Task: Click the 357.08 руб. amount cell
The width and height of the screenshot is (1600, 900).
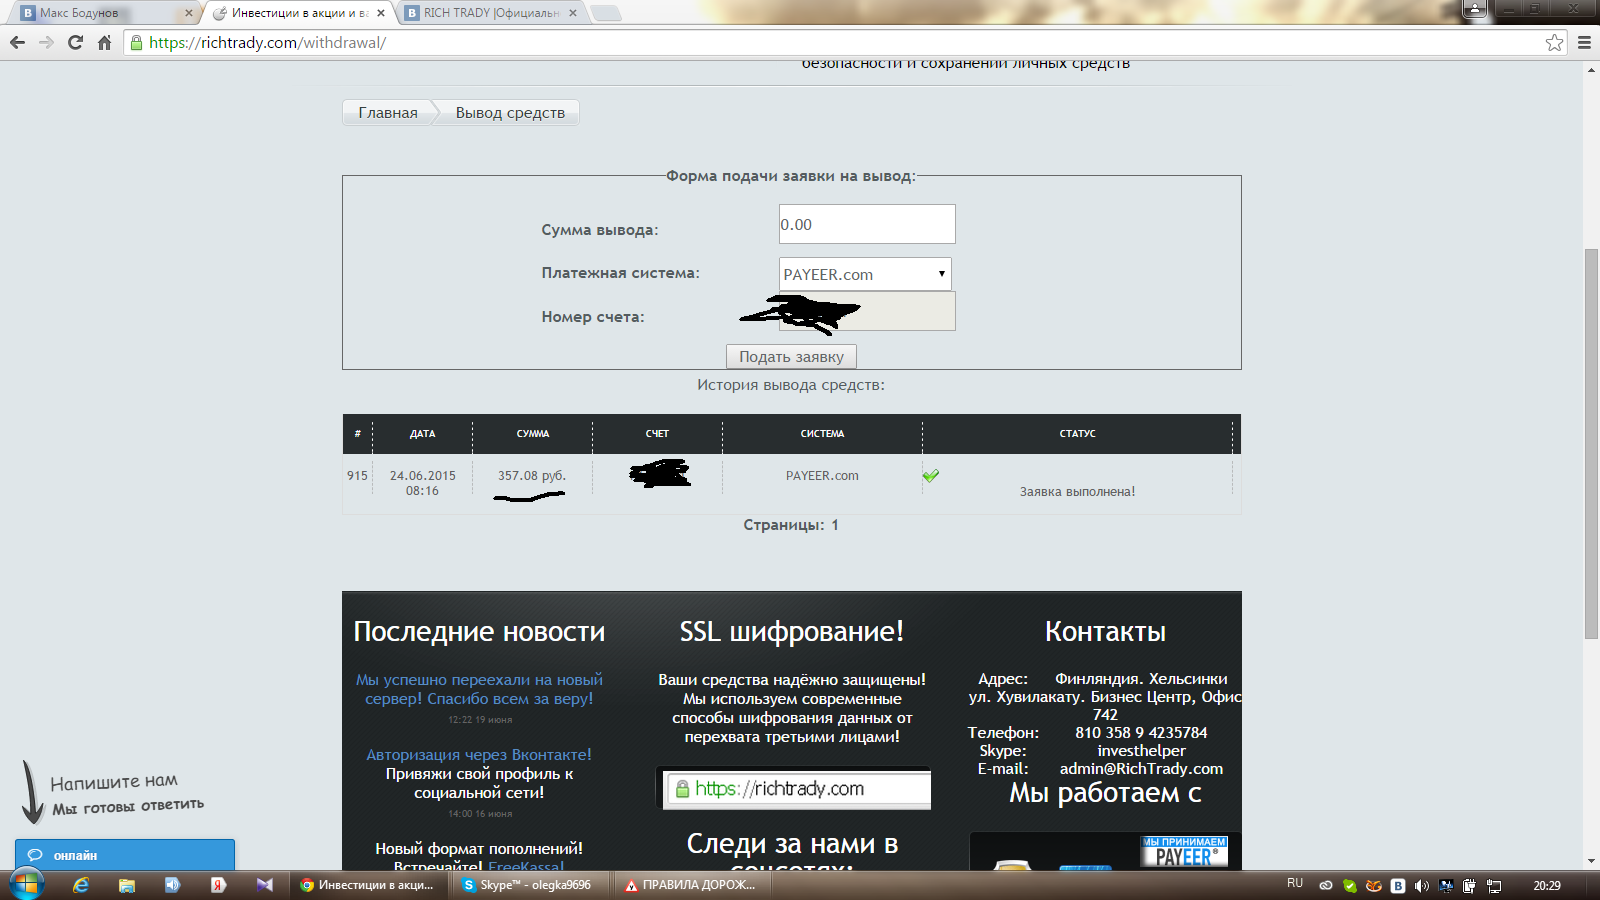Action: pyautogui.click(x=532, y=475)
